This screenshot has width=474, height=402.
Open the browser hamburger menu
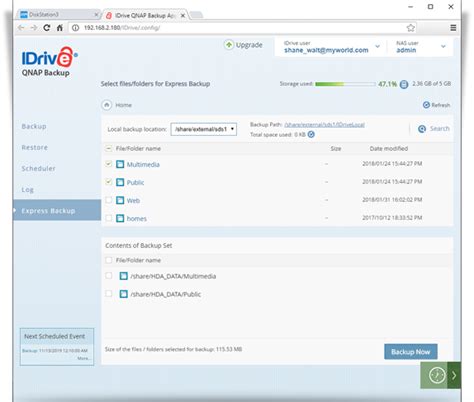click(453, 28)
